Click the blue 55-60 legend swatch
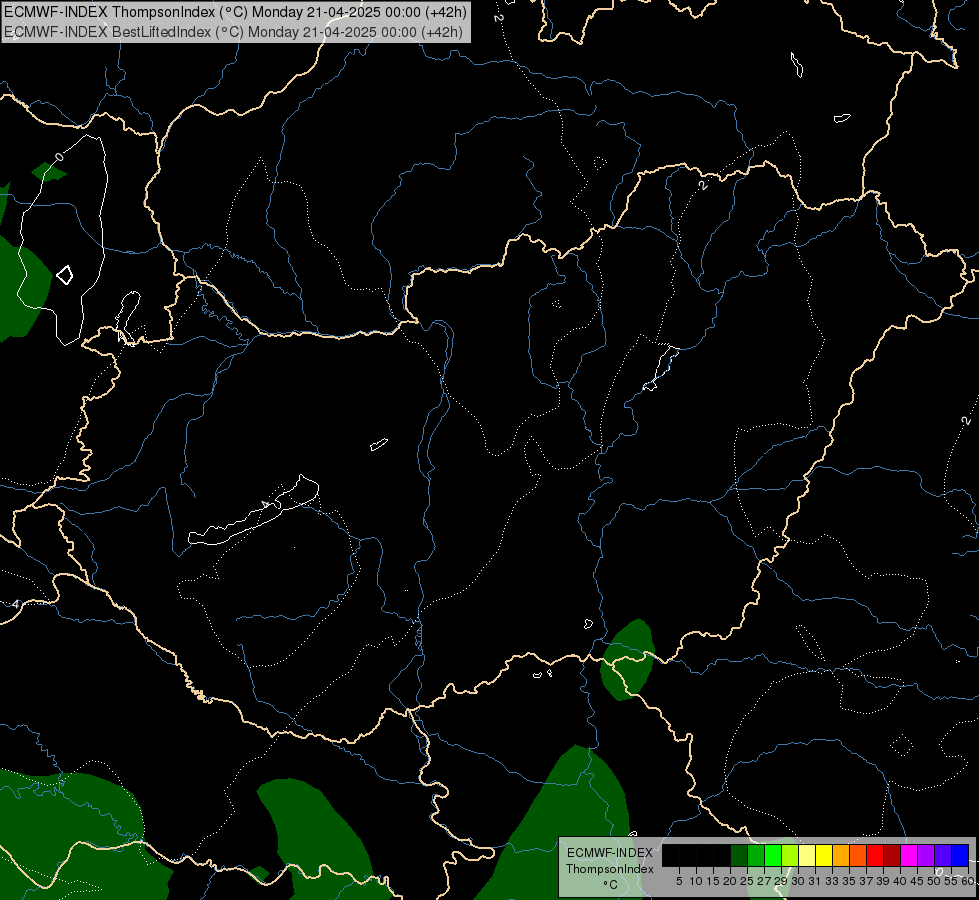 960,855
